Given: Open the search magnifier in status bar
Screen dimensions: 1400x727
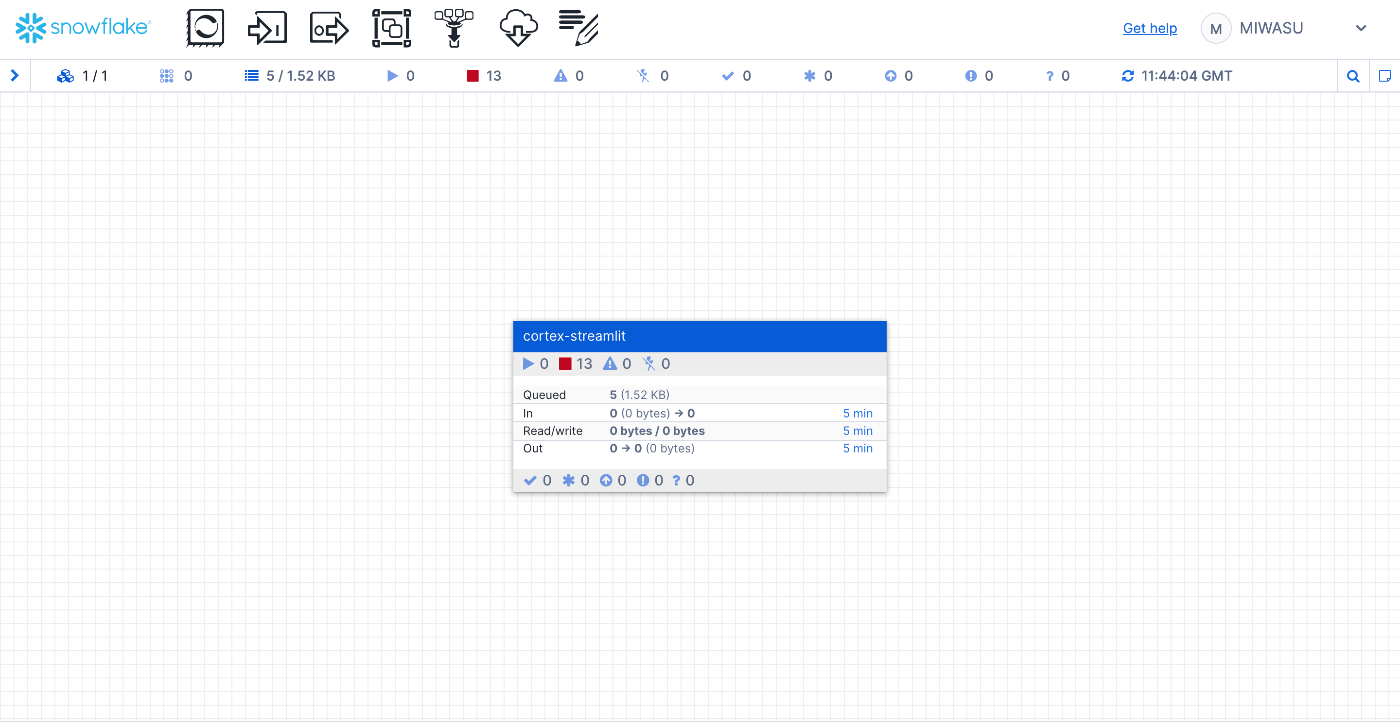Looking at the screenshot, I should point(1353,76).
